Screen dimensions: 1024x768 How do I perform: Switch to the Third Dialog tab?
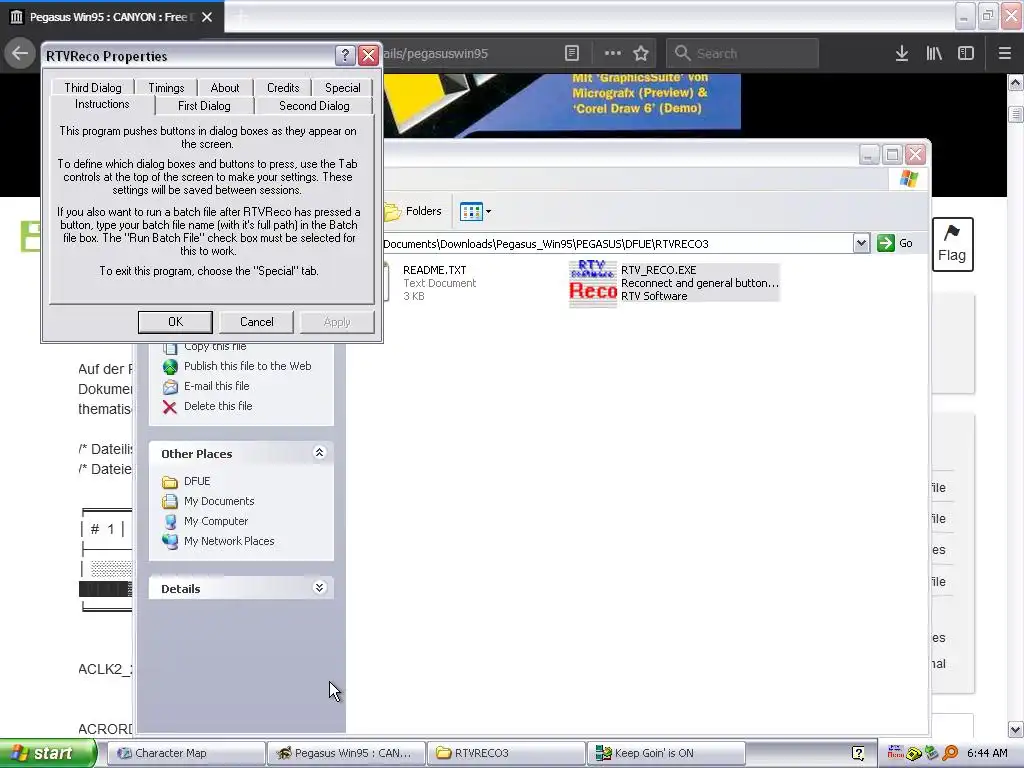(93, 88)
